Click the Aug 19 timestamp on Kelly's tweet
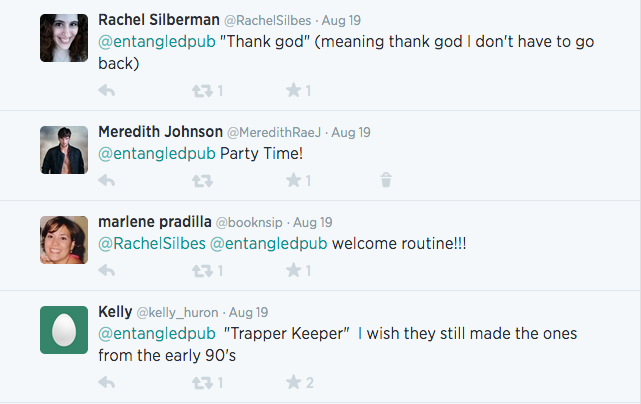 tap(247, 312)
